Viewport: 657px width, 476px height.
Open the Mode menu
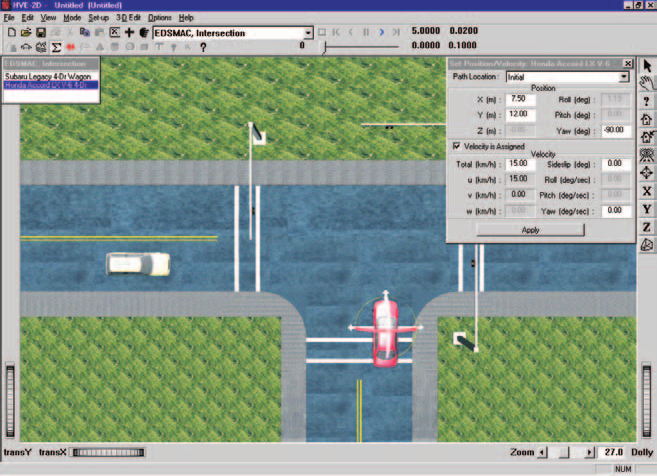[x=72, y=18]
